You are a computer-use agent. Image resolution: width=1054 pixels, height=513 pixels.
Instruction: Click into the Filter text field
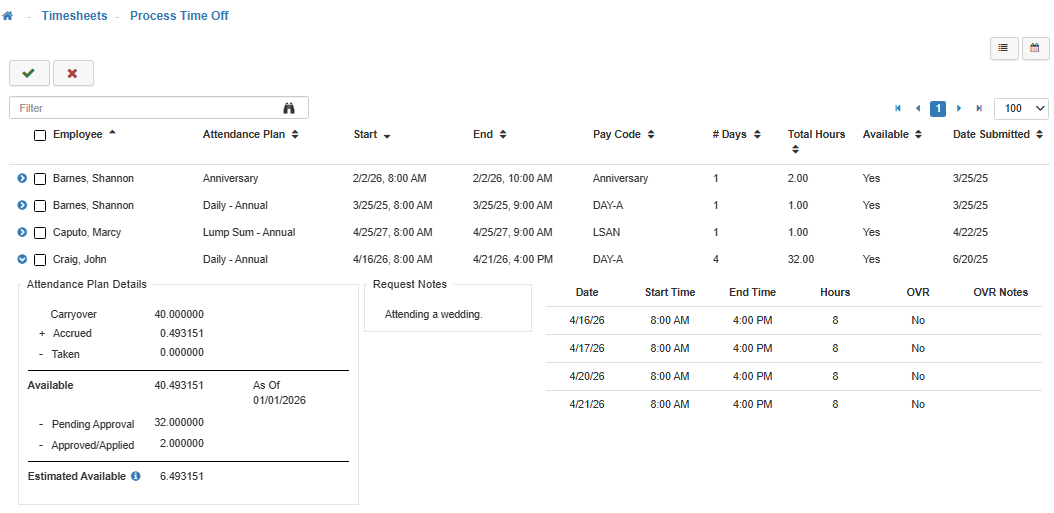click(145, 108)
